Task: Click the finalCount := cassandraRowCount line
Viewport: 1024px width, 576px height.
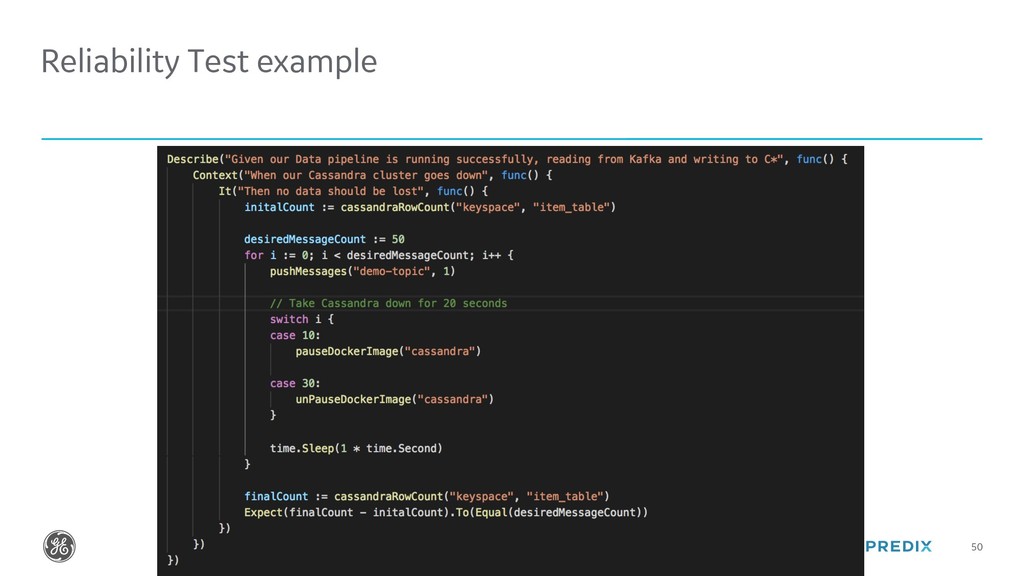Action: click(426, 496)
